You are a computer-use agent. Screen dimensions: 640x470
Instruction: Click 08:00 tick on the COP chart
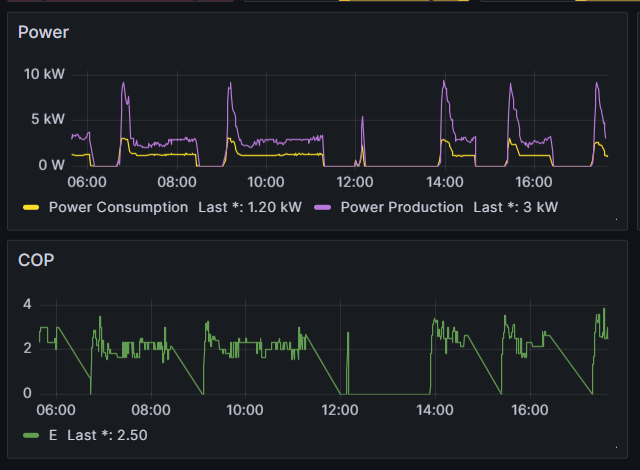(x=151, y=410)
